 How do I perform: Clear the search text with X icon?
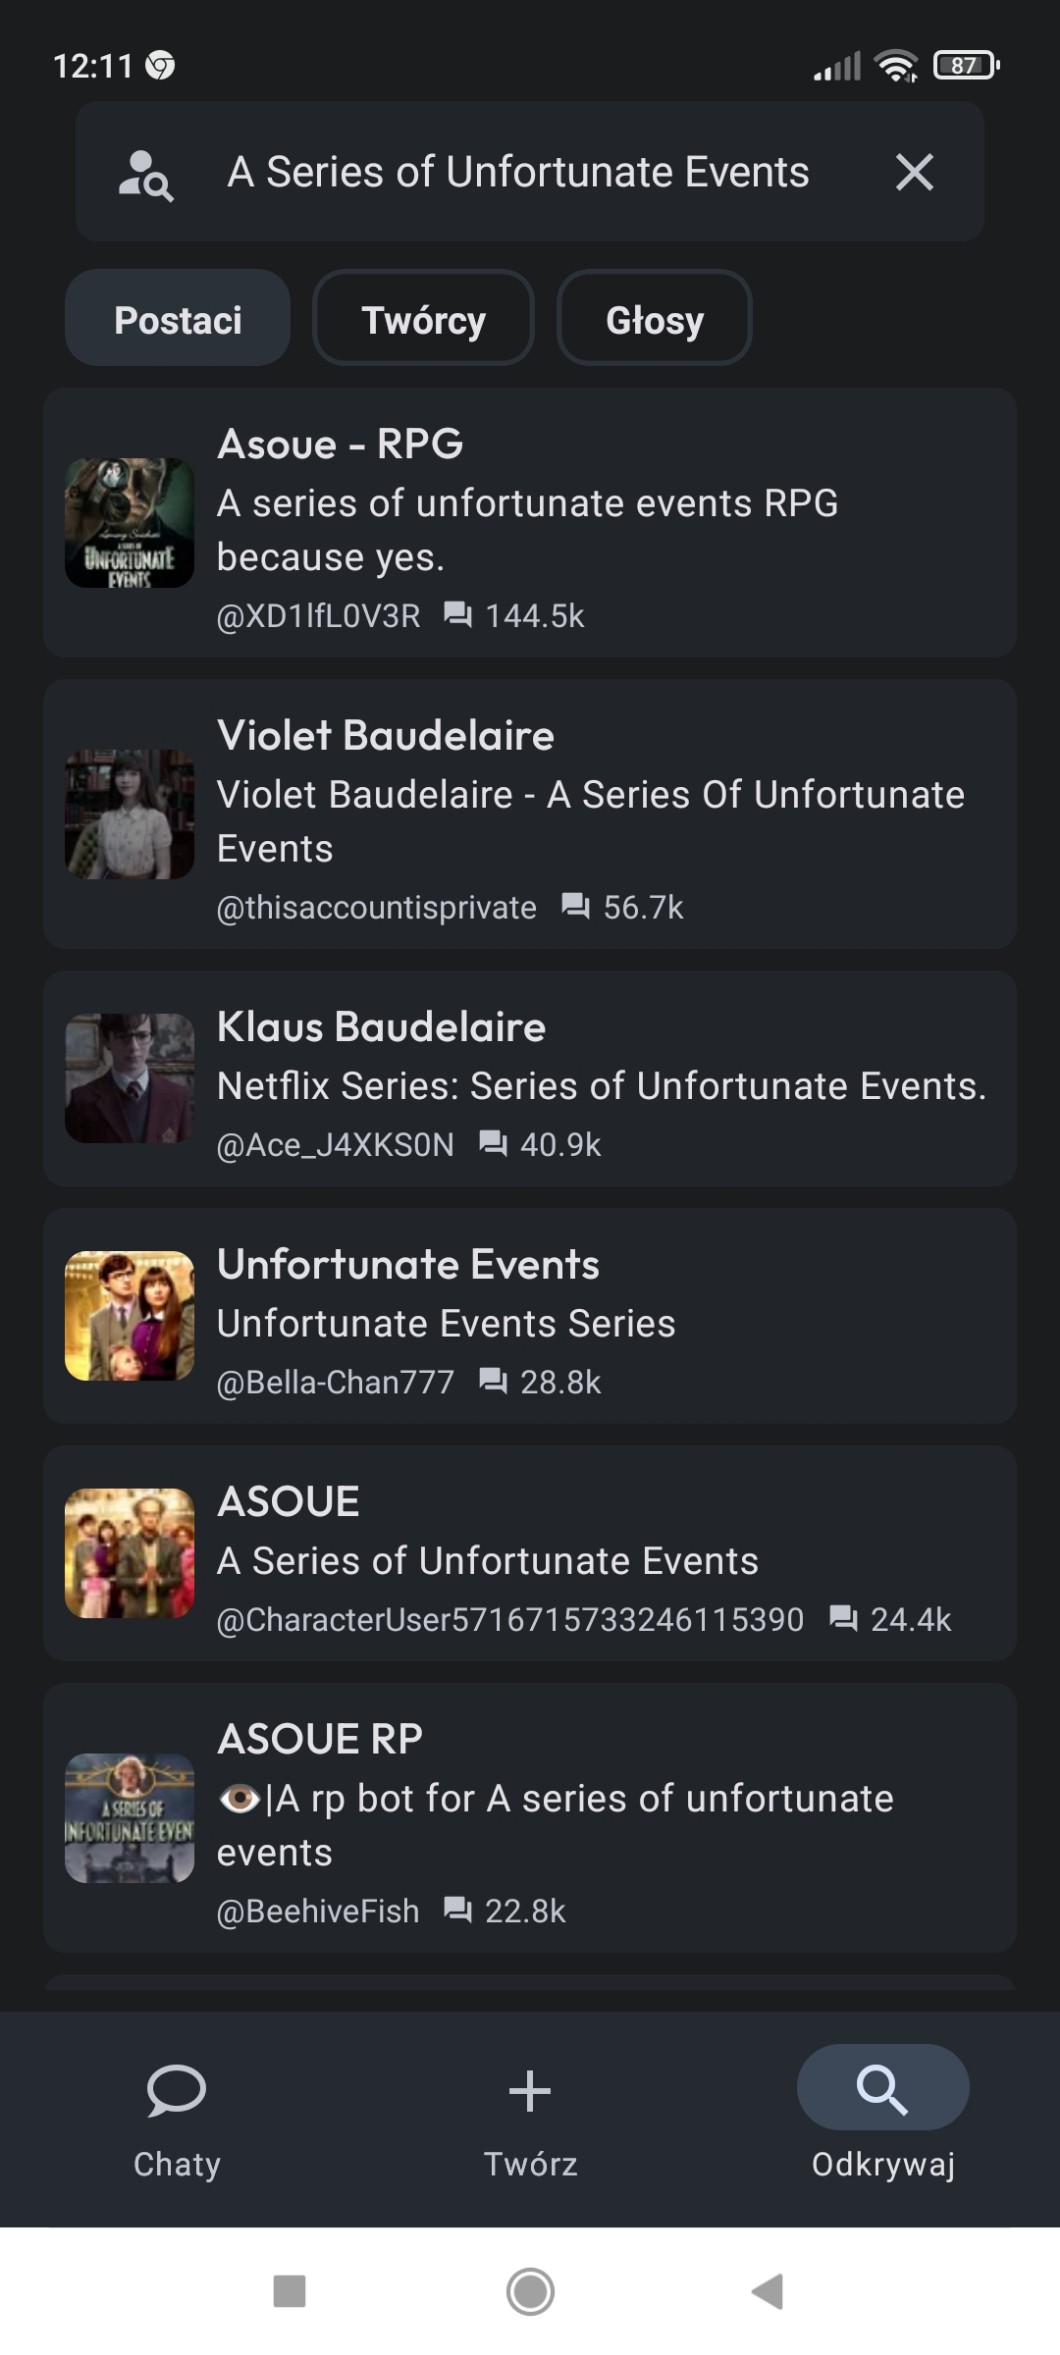click(914, 172)
